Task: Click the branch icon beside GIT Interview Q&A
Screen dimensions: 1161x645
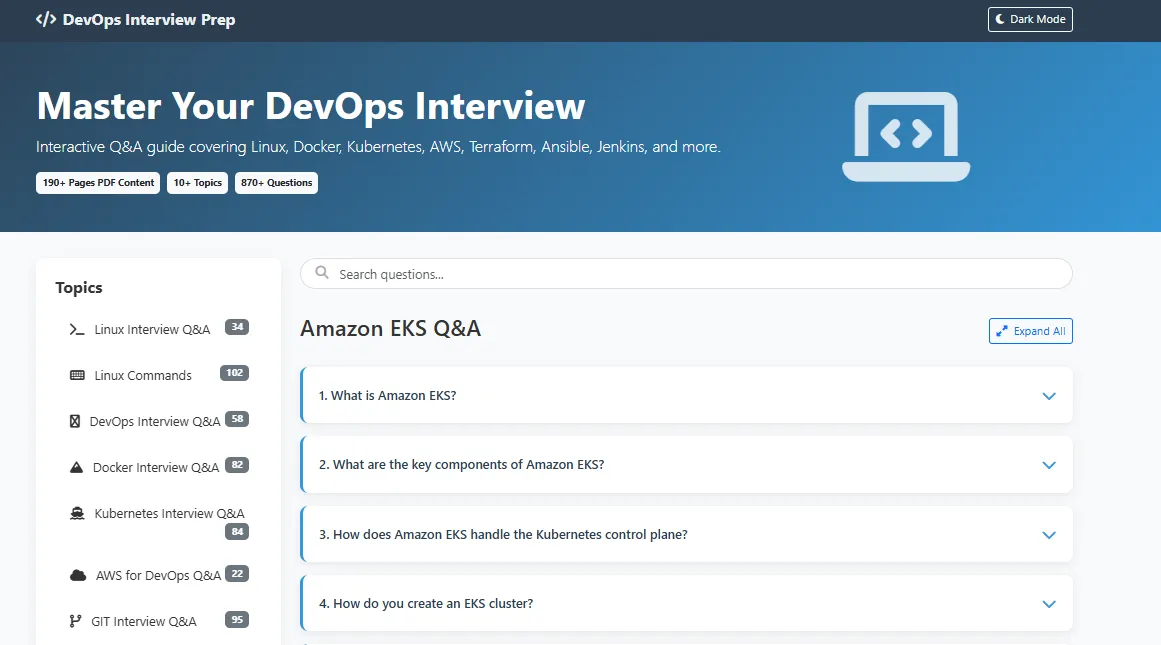Action: [75, 622]
